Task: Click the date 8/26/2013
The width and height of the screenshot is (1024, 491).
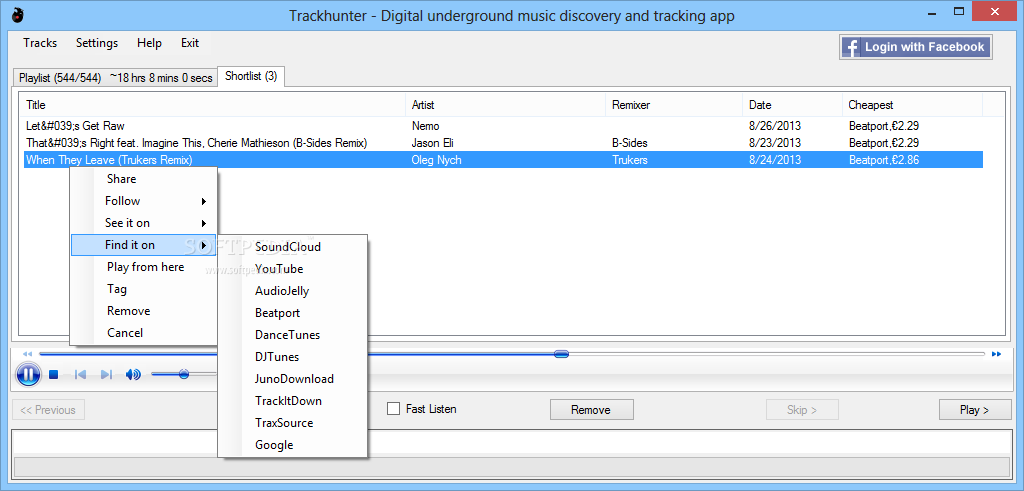Action: click(775, 126)
